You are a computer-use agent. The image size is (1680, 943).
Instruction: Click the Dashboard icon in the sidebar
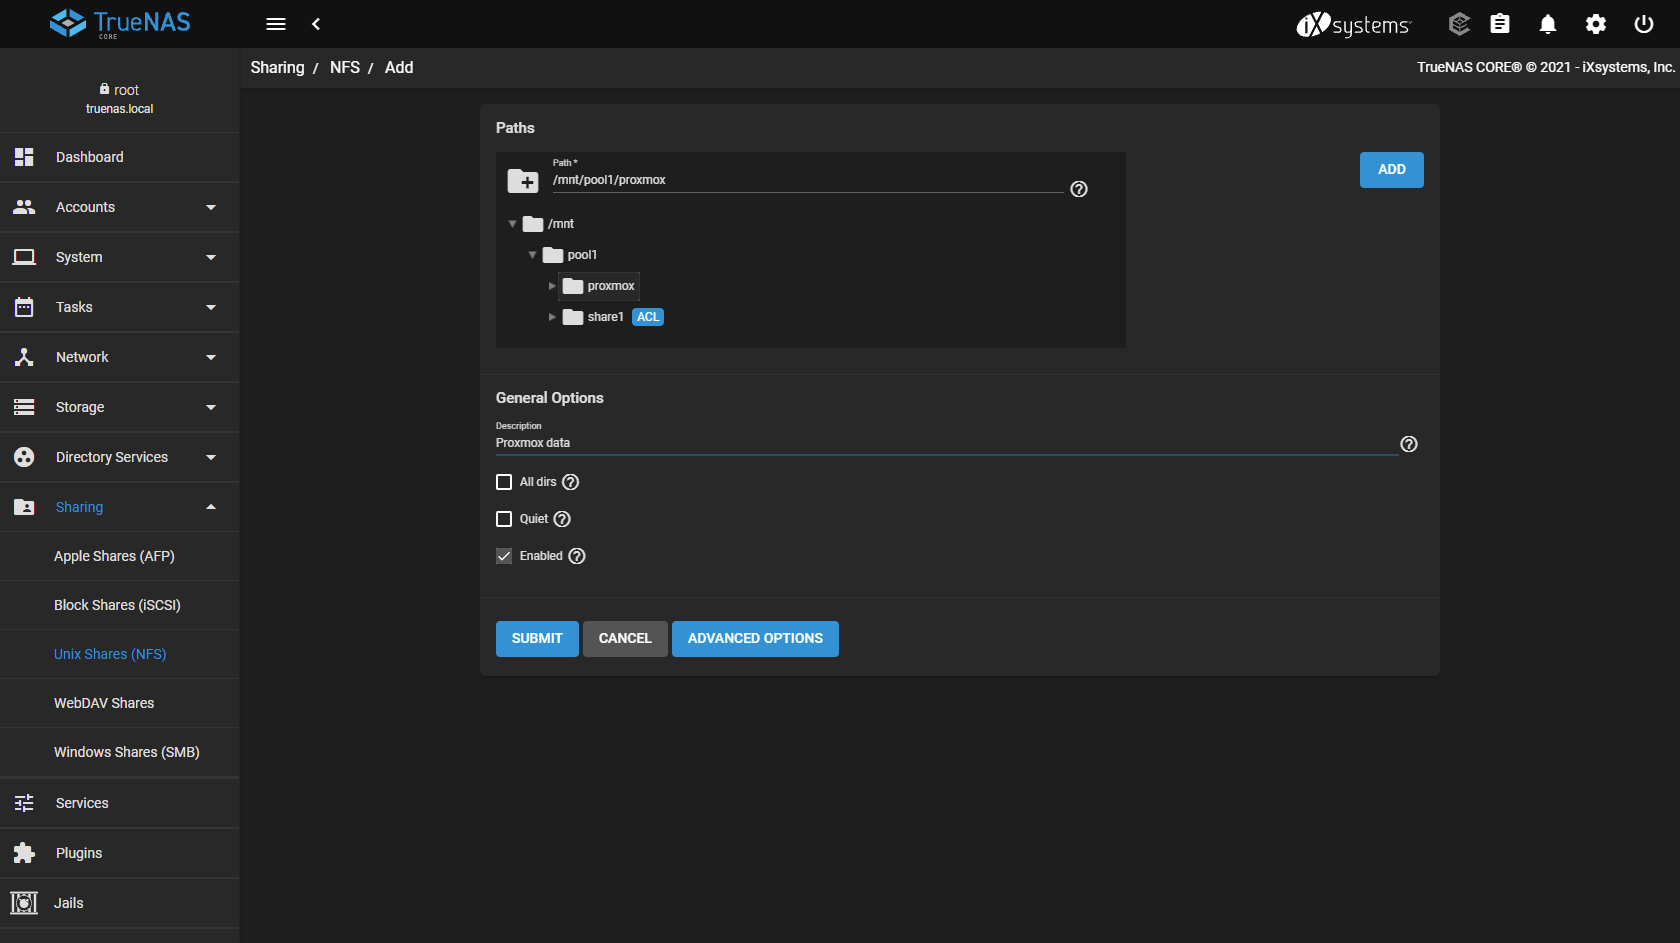click(24, 157)
